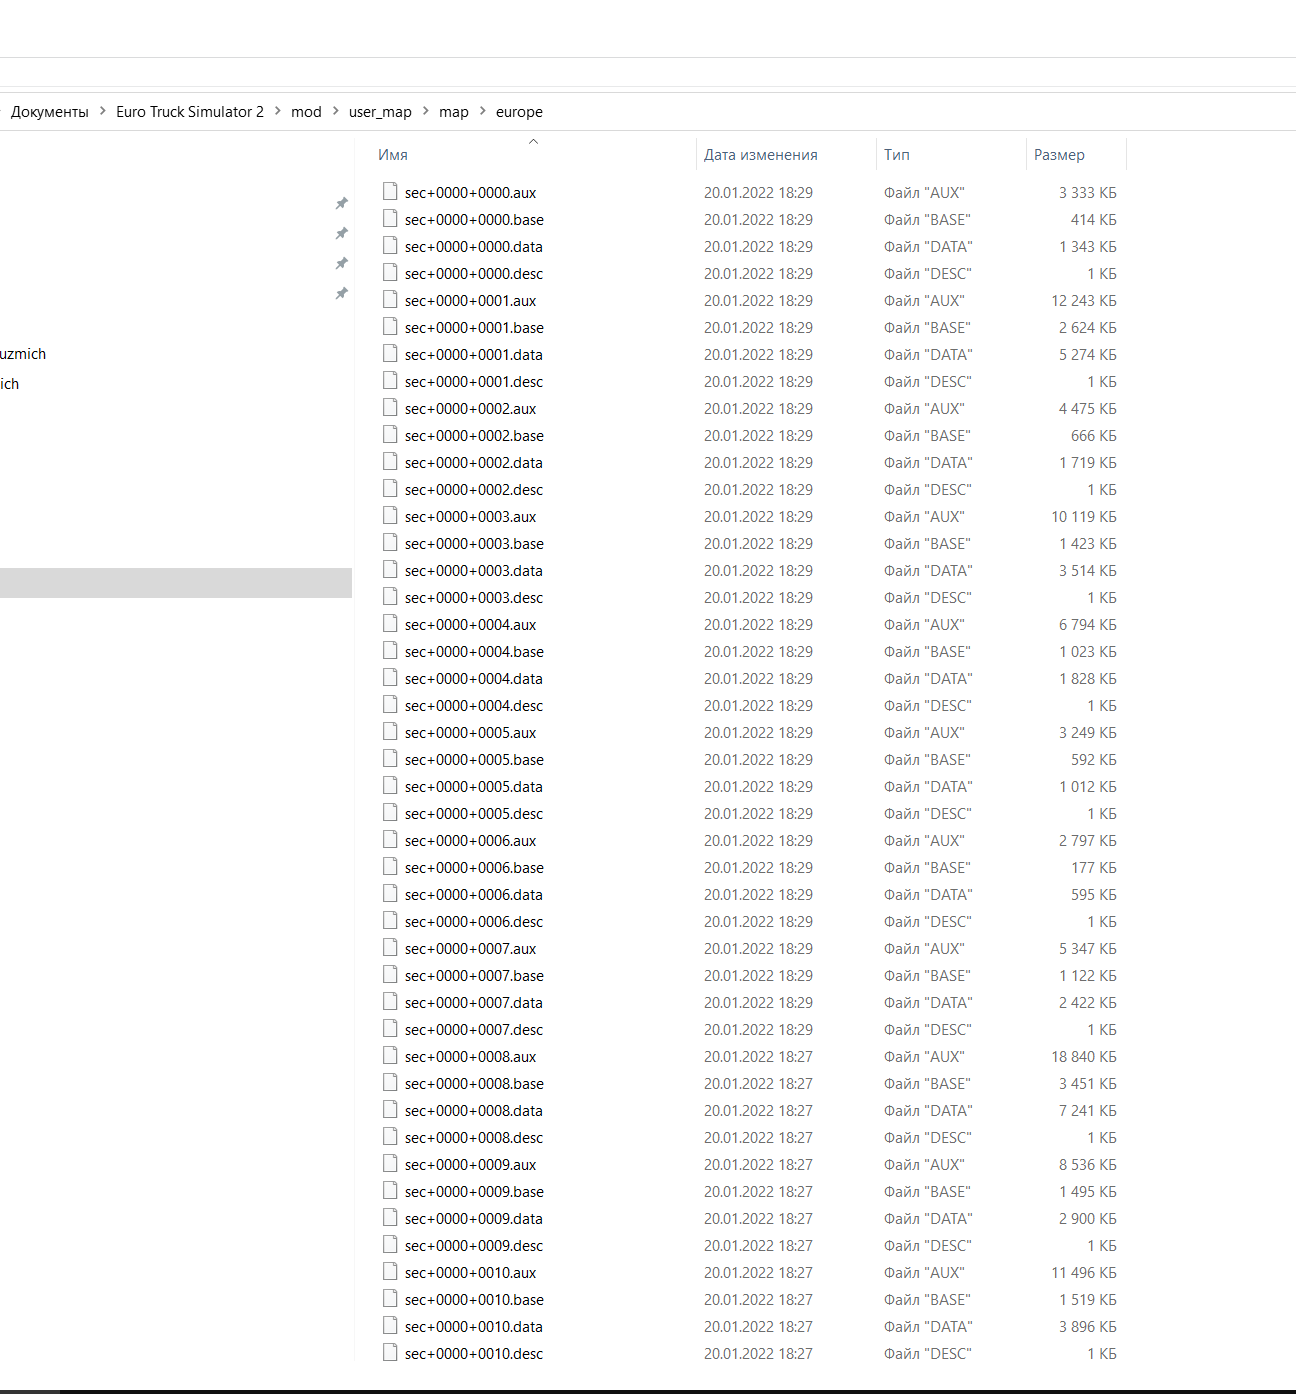Click file icon of sec+0000+0008.data
Screen dimensions: 1296x1394
pyautogui.click(x=390, y=1109)
